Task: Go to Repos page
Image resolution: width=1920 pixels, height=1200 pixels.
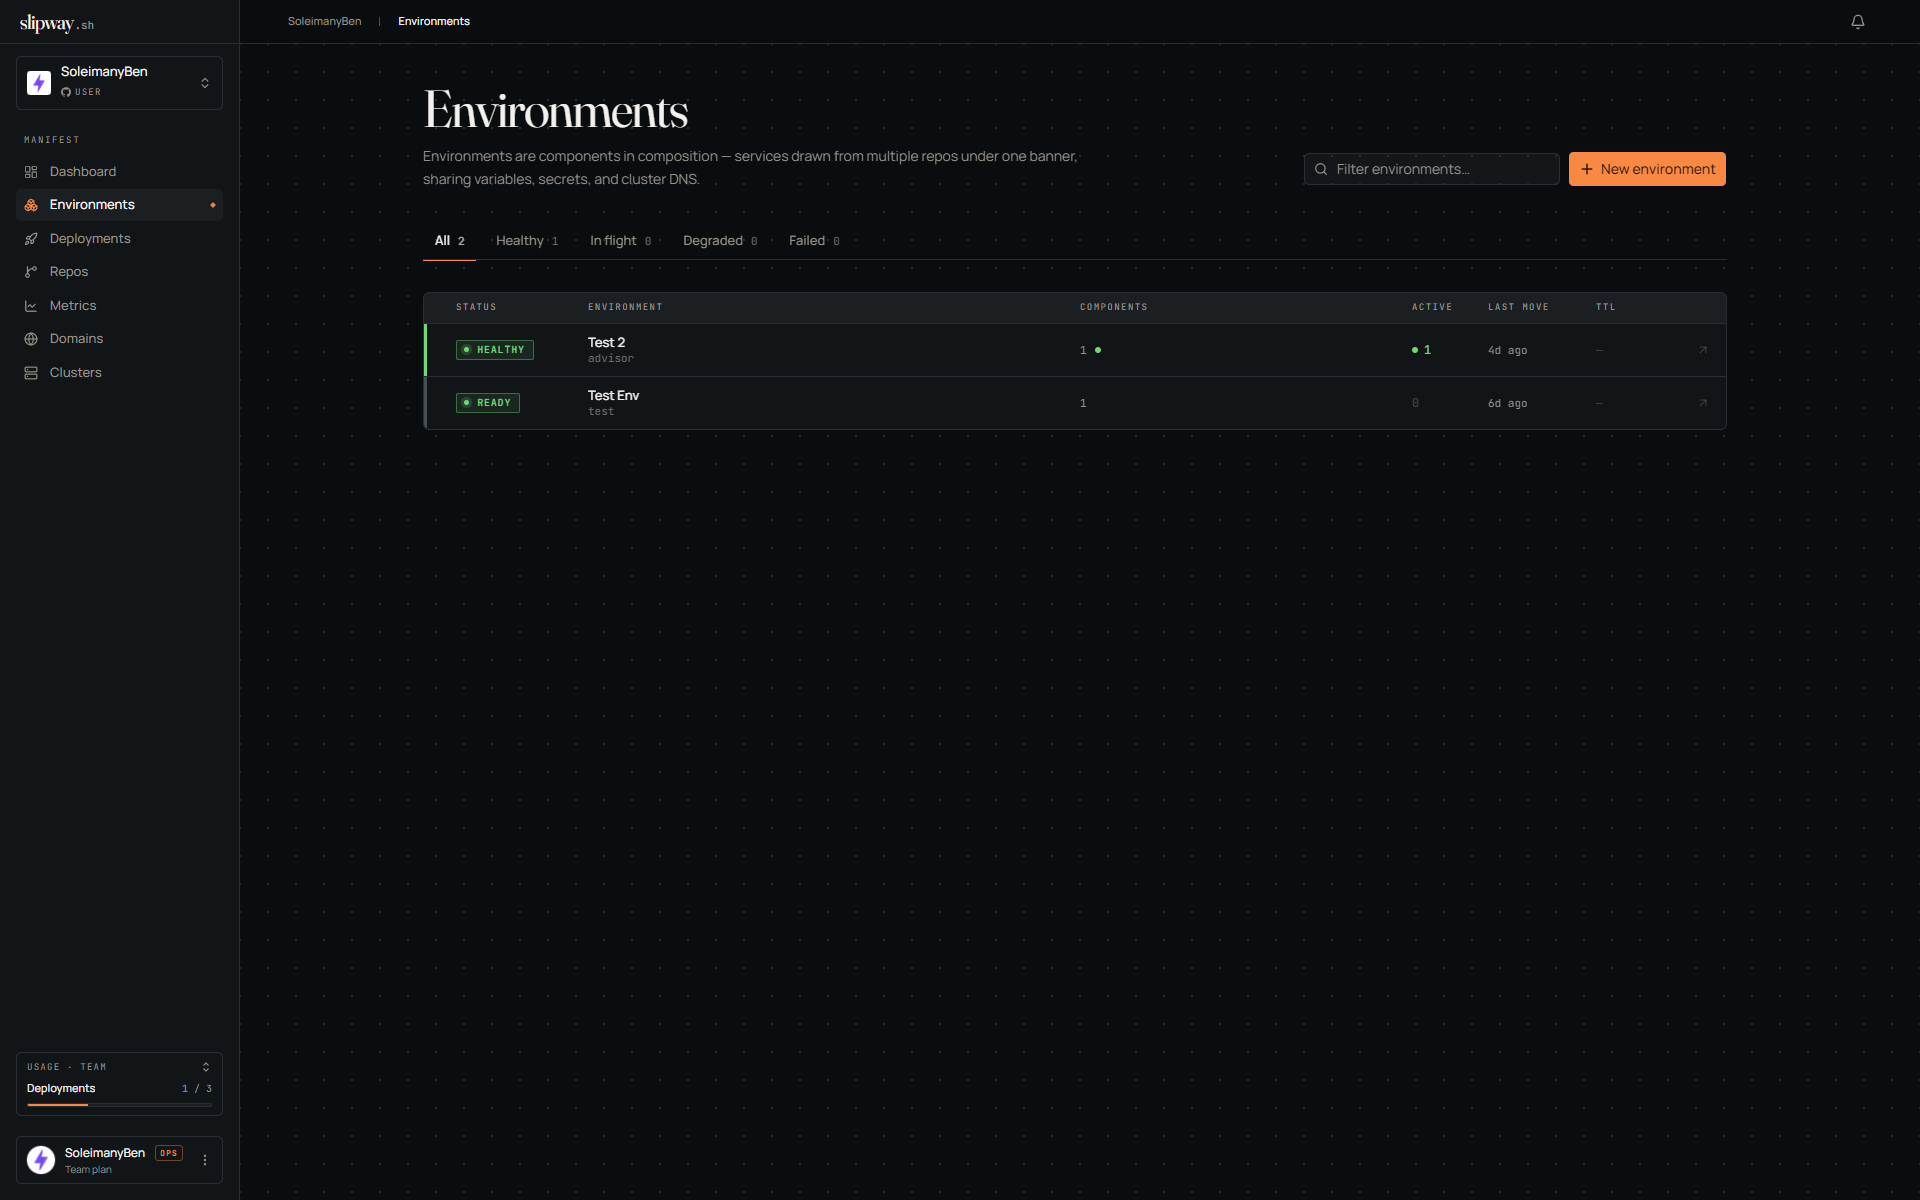Action: point(119,272)
